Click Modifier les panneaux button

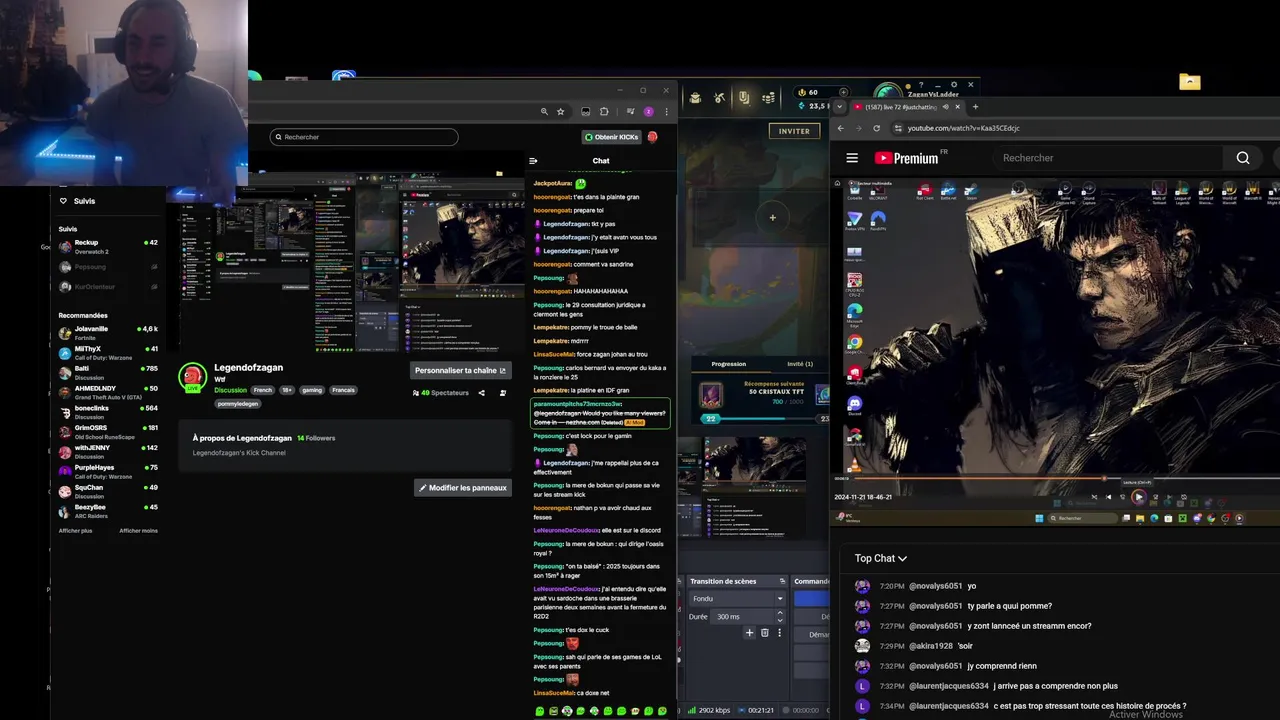(x=463, y=488)
